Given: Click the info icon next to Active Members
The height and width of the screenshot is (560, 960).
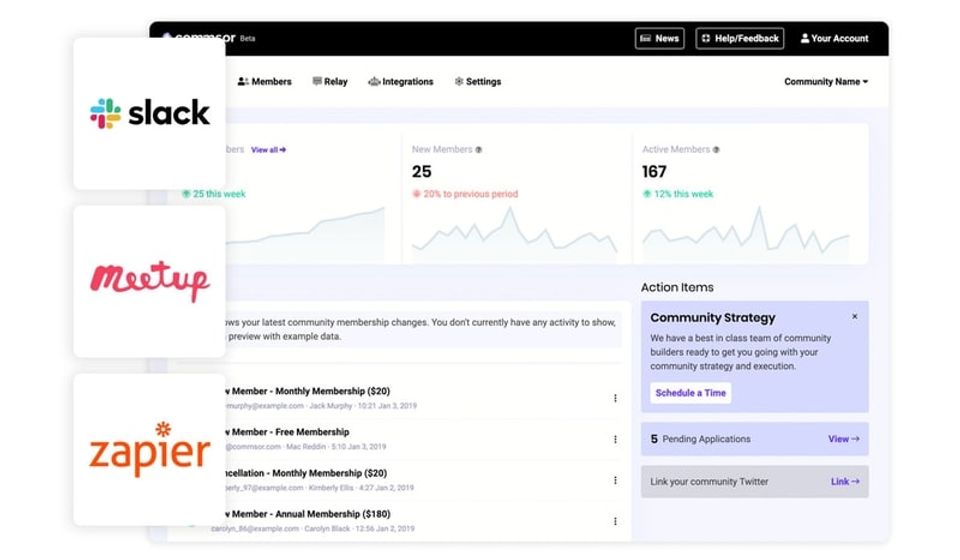Looking at the screenshot, I should pyautogui.click(x=716, y=150).
